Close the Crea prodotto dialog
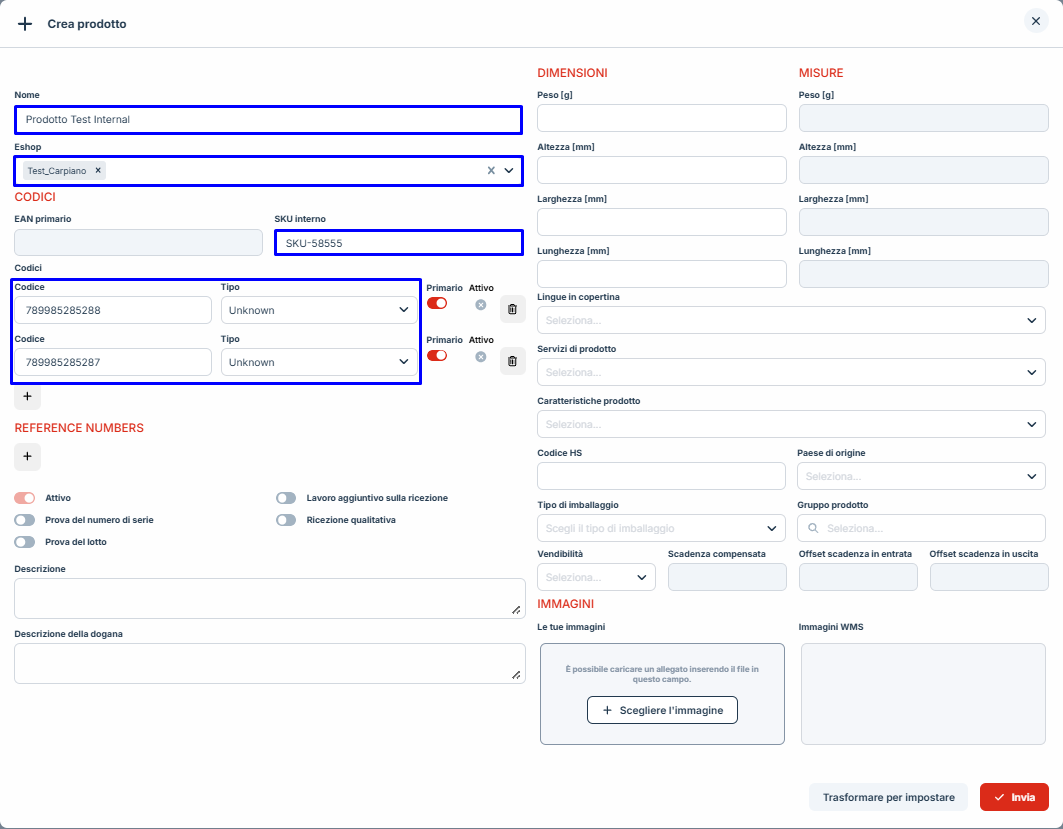Screen dimensions: 1063x829 tap(1036, 21)
